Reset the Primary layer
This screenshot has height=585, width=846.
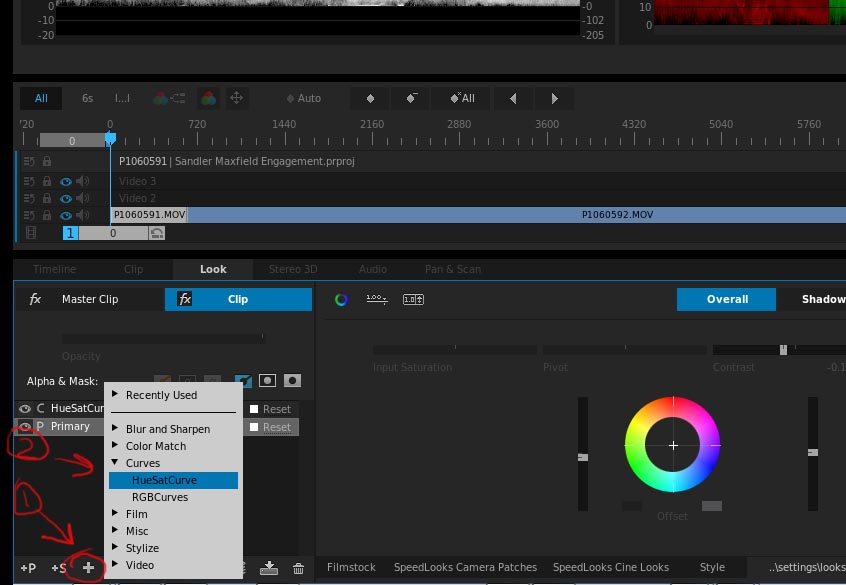(276, 427)
